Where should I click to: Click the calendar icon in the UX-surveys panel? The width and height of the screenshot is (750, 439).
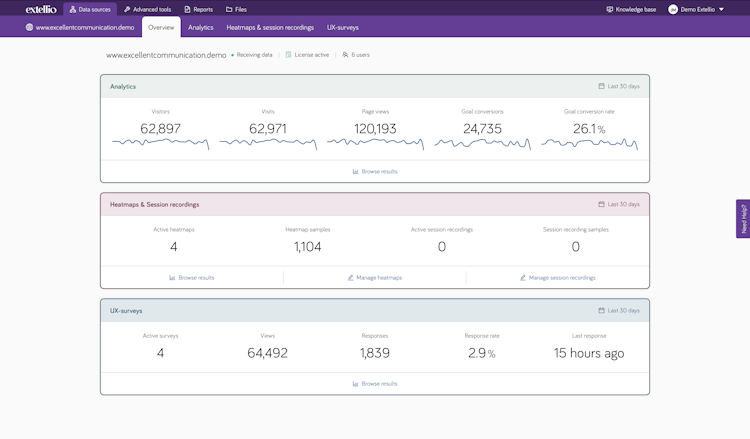point(601,311)
